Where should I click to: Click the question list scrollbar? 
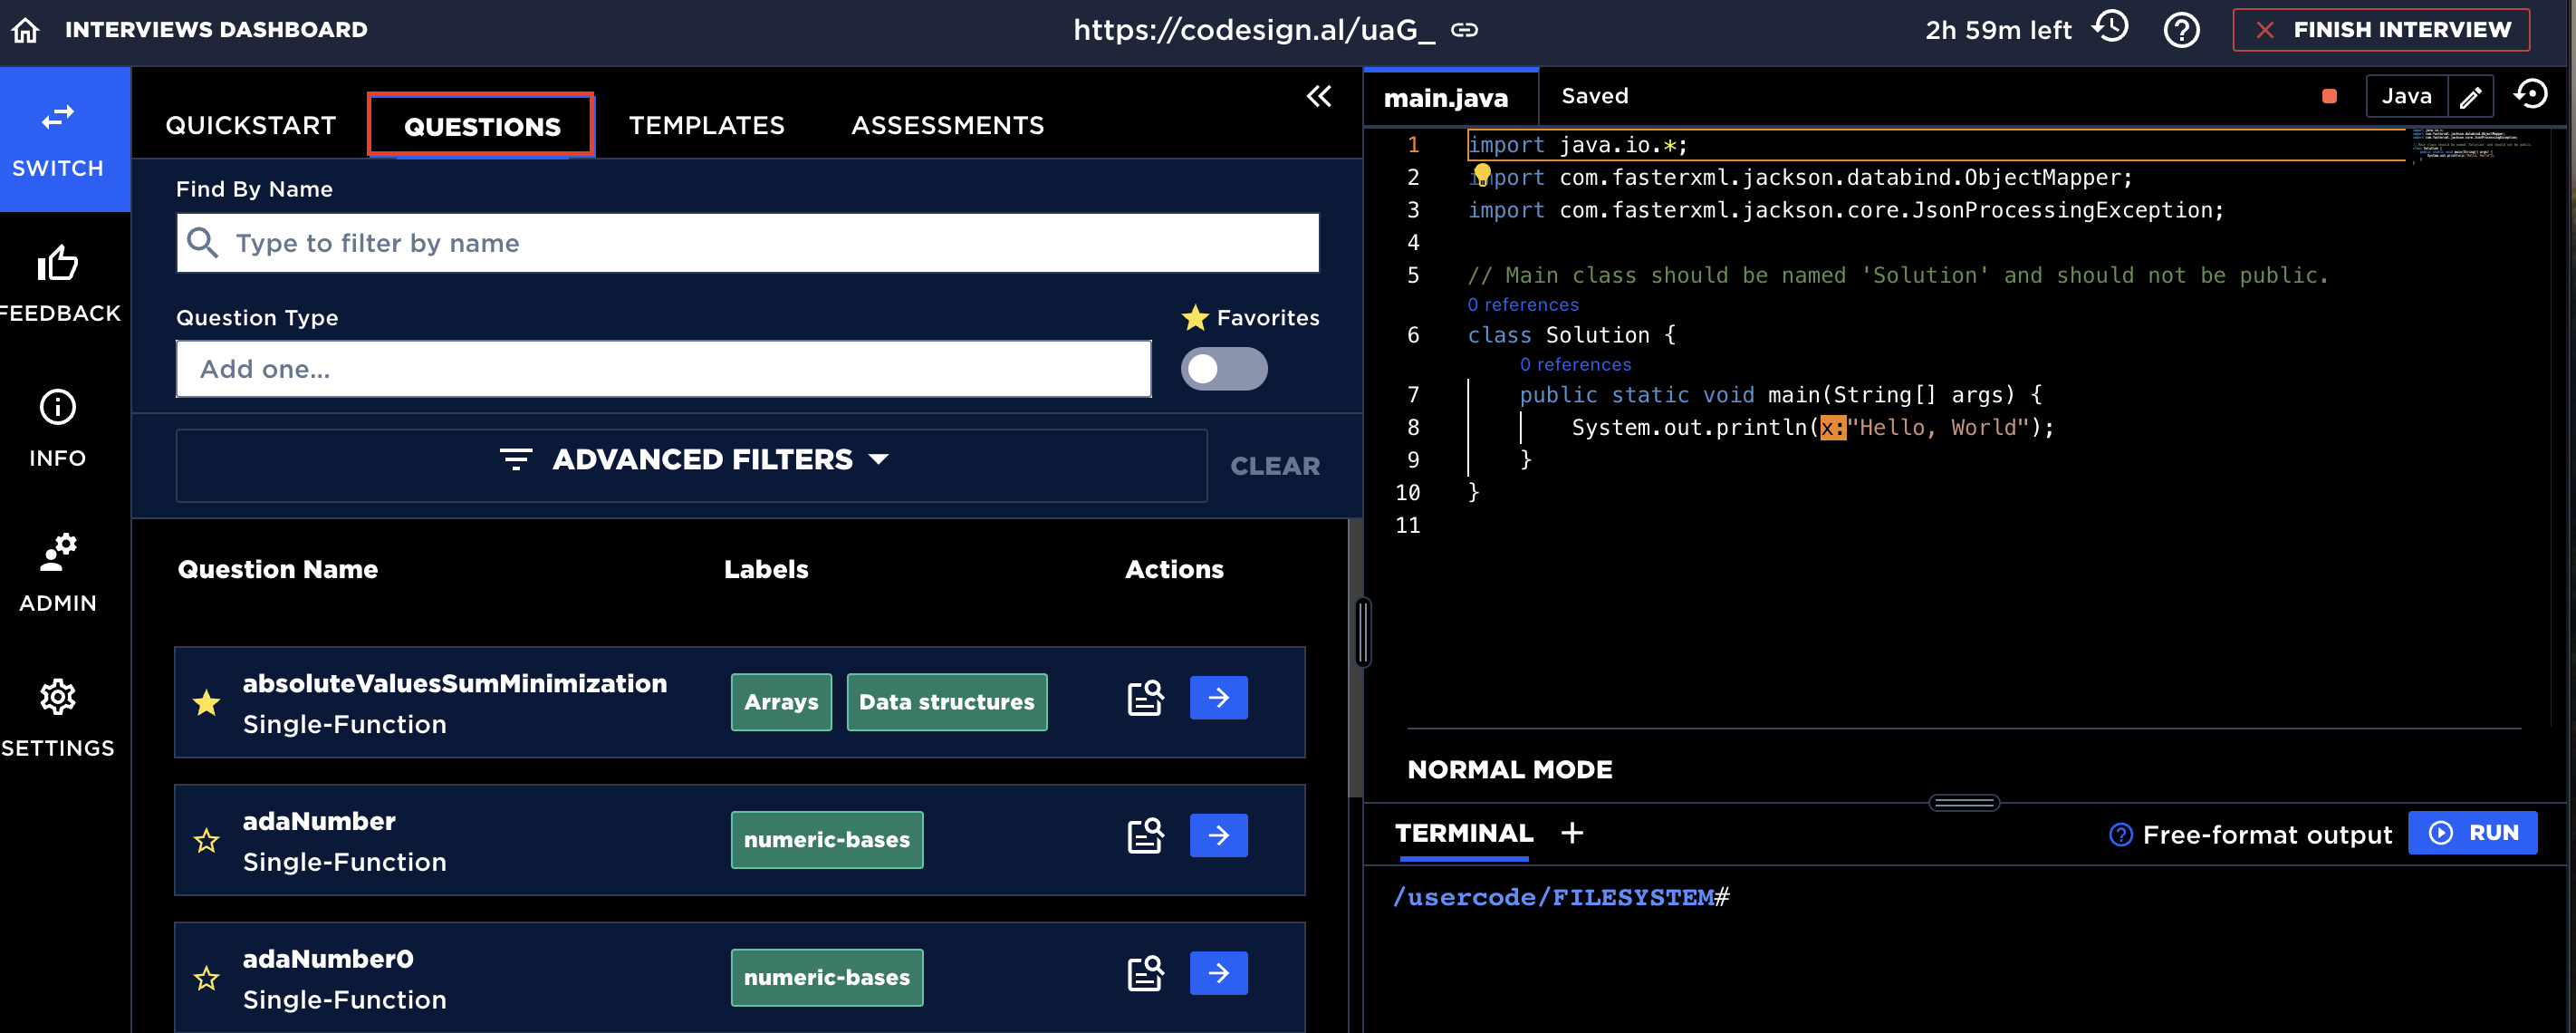tap(1355, 660)
